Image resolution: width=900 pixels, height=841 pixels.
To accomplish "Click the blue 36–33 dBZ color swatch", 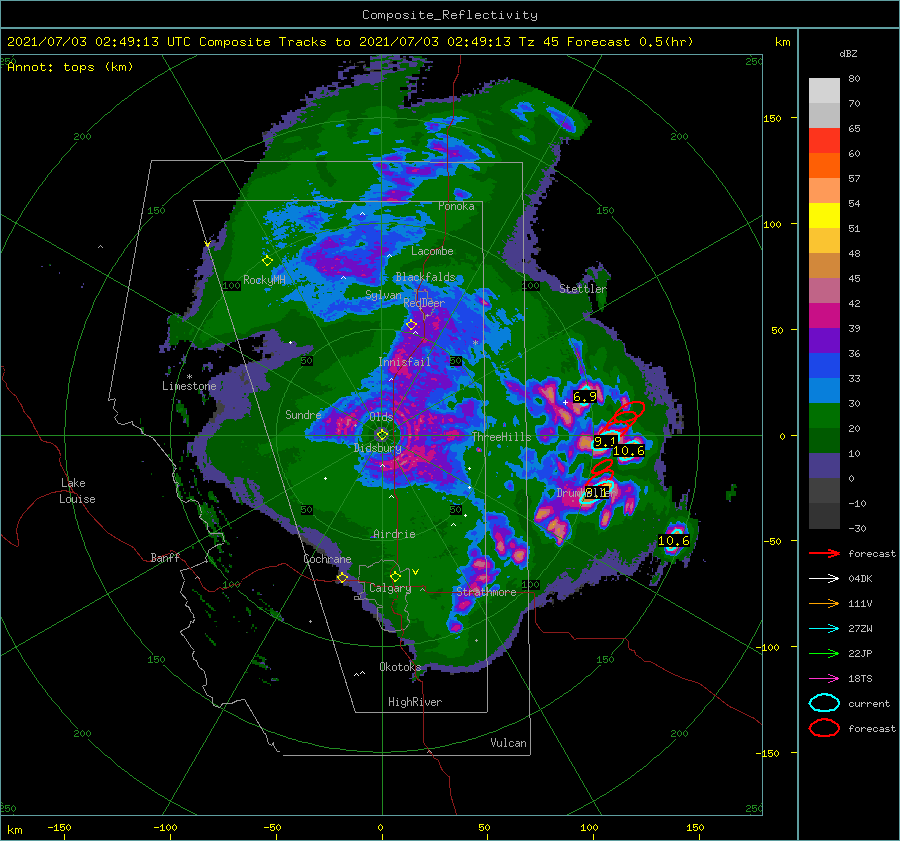I will [x=824, y=366].
